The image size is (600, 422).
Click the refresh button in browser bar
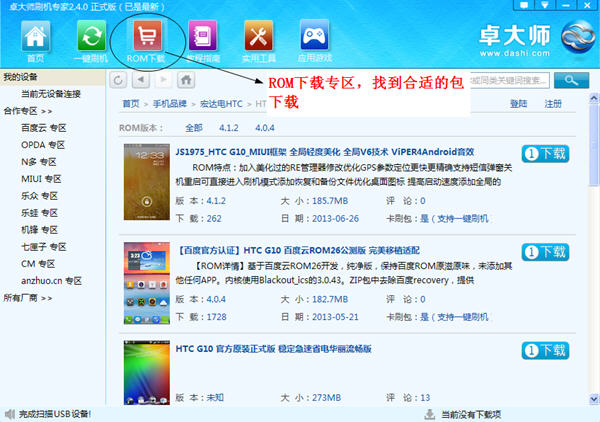click(x=118, y=80)
